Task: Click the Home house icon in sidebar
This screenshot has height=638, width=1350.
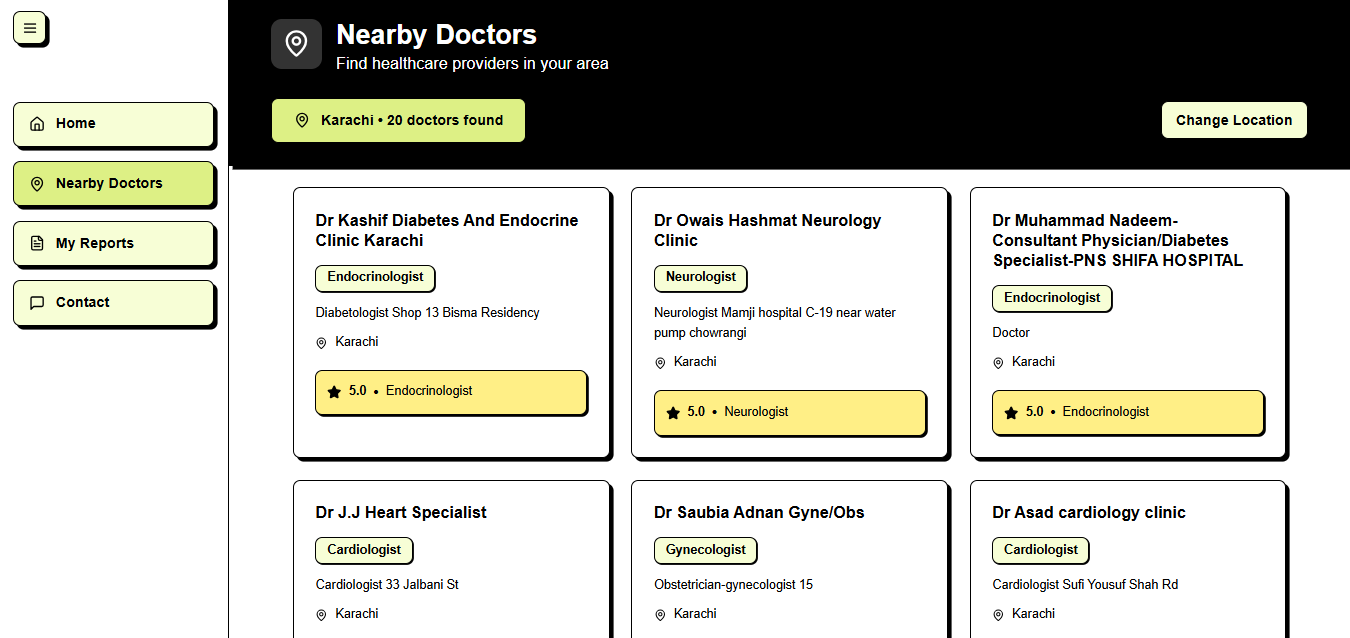Action: [37, 124]
